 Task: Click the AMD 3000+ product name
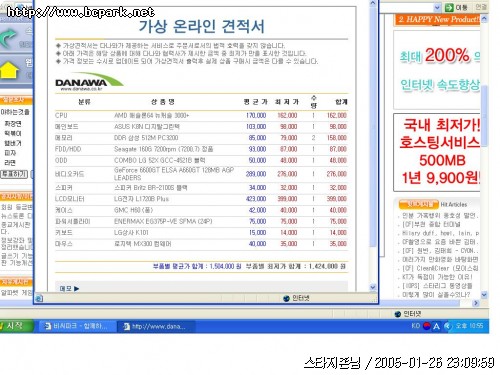click(152, 115)
